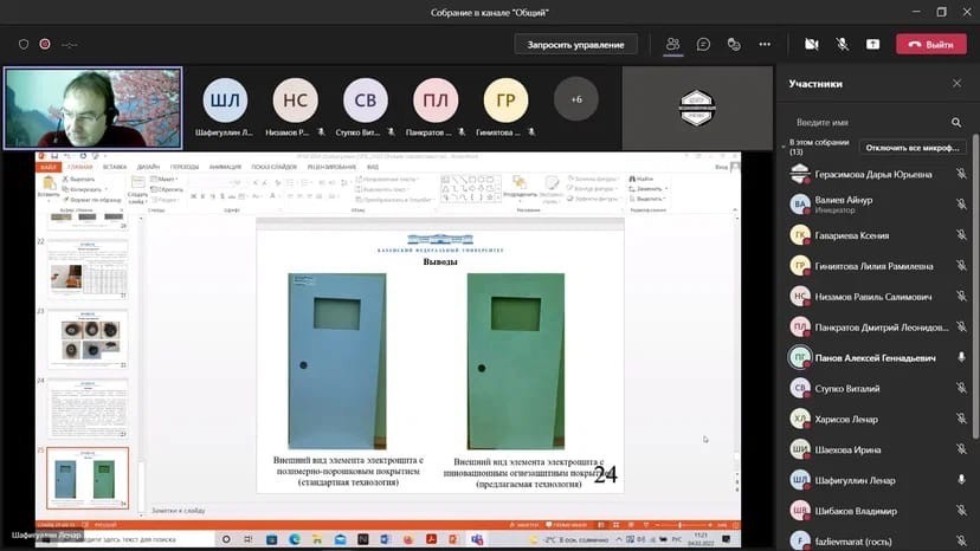Click the microphone icon next to Панов Алексей Геннадьевич
This screenshot has height=551, width=980.
[961, 358]
